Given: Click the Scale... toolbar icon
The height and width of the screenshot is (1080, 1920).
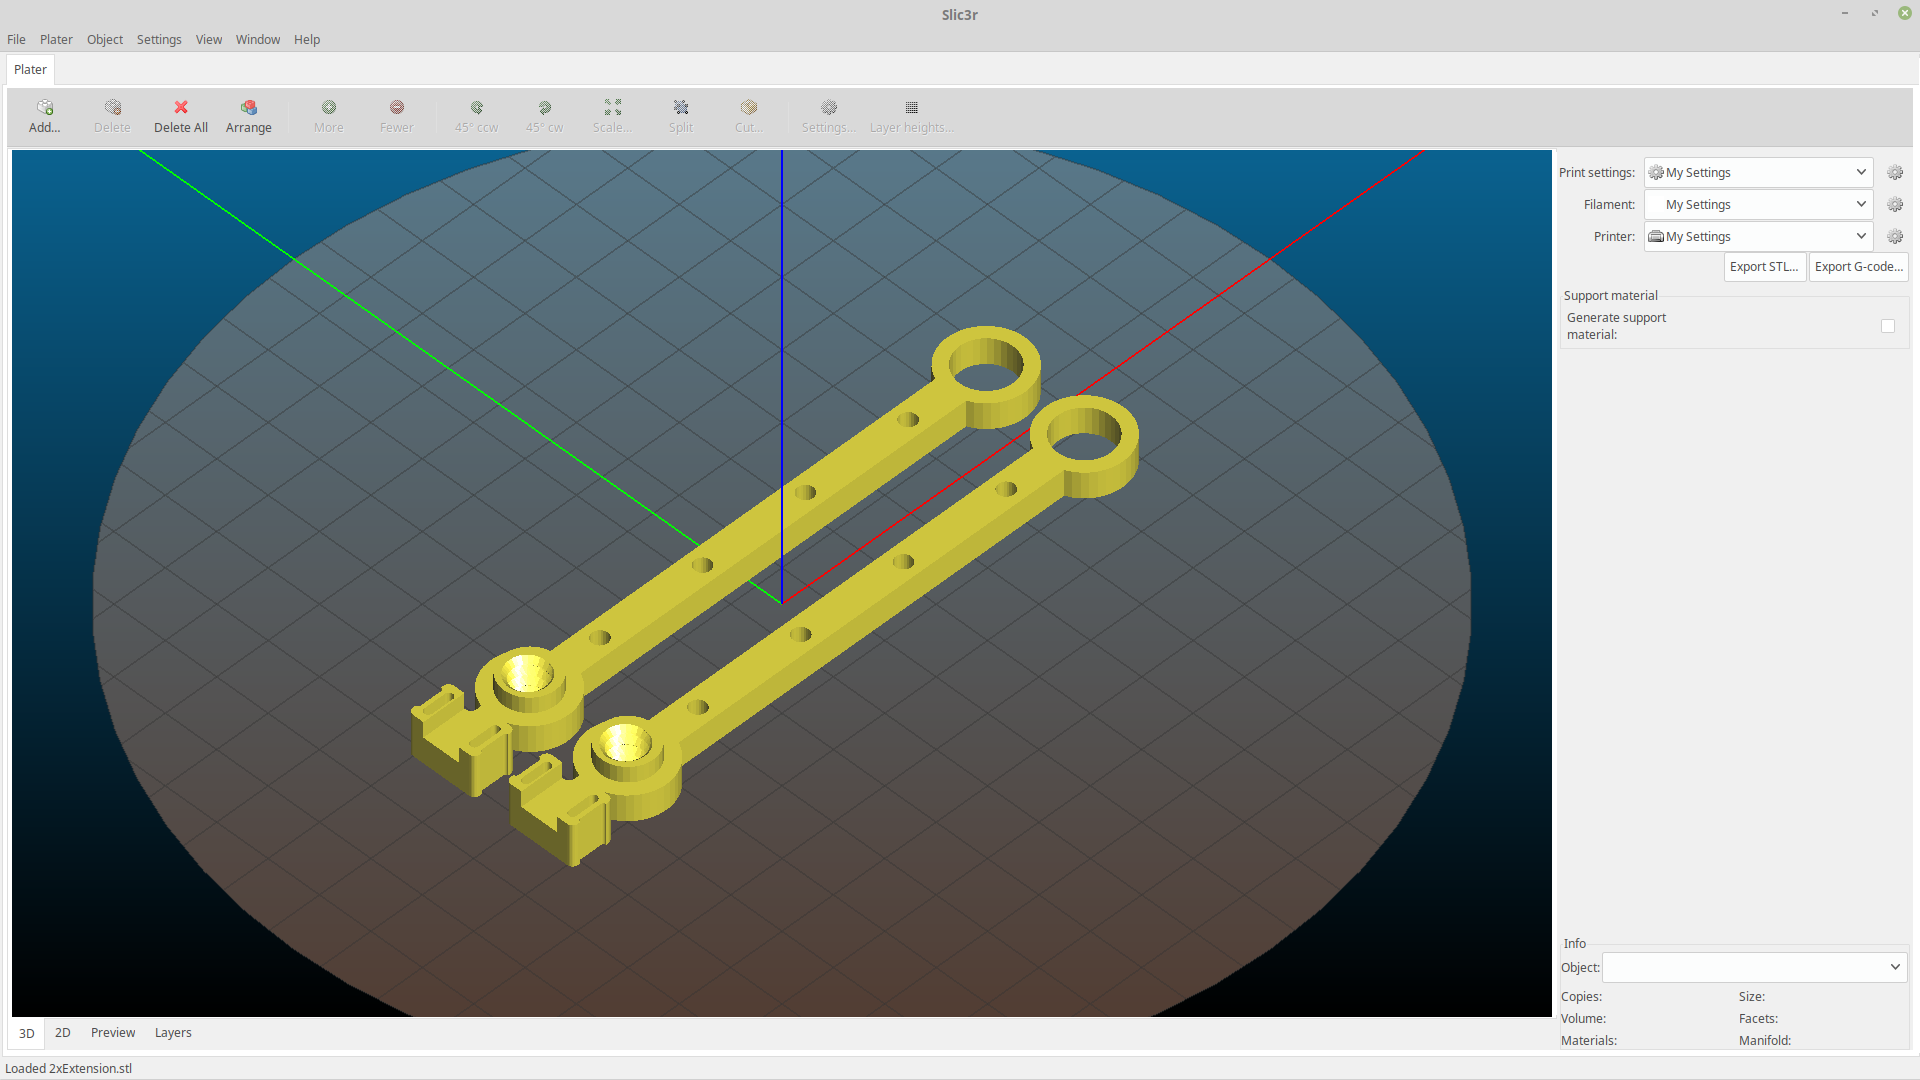Looking at the screenshot, I should point(613,107).
